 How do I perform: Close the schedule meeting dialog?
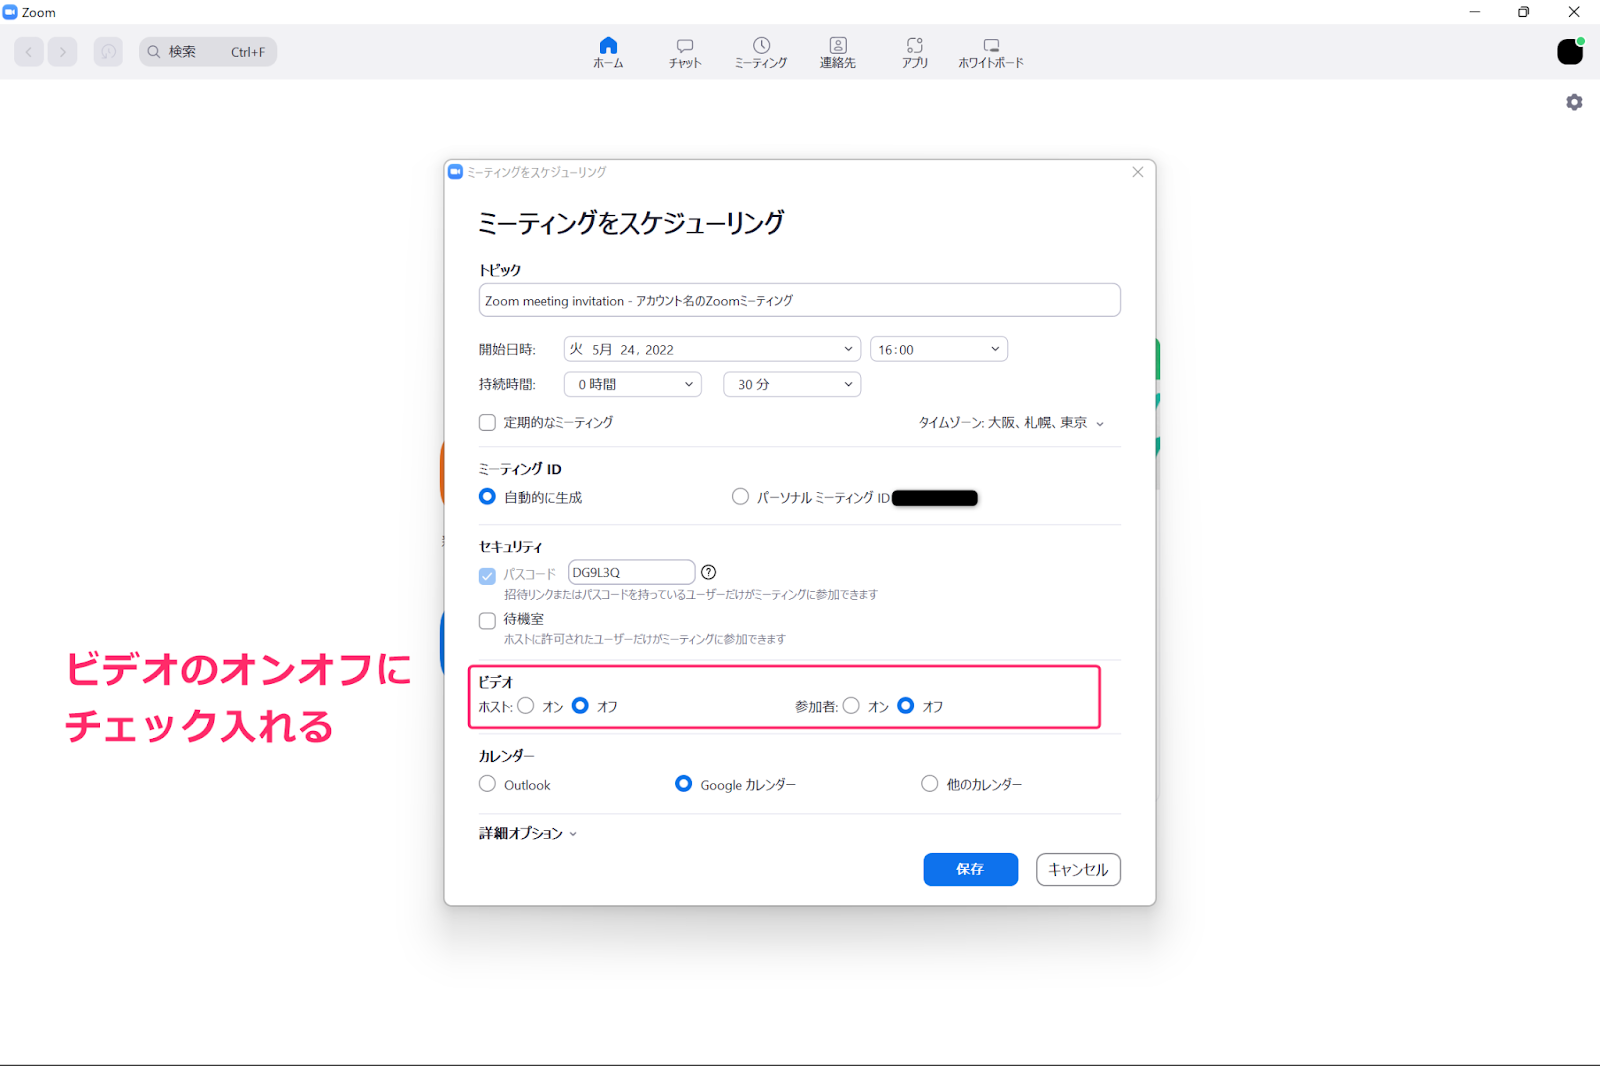pos(1138,172)
